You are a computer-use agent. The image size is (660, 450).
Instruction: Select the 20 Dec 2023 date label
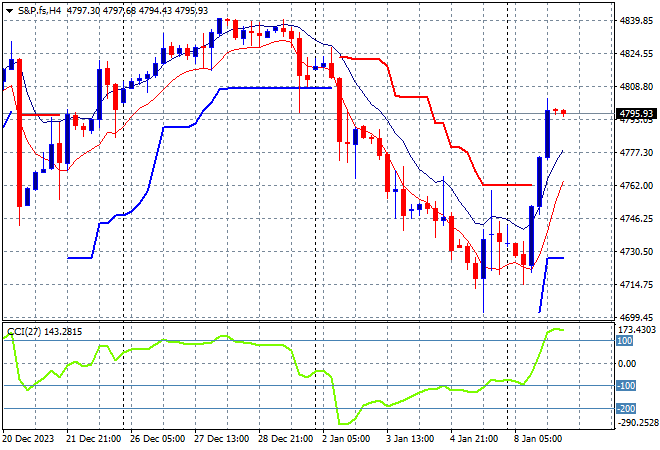pos(32,438)
